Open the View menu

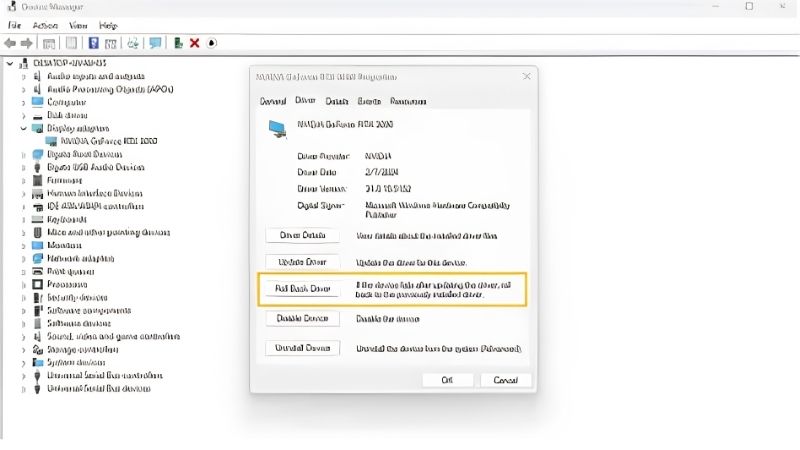[78, 26]
